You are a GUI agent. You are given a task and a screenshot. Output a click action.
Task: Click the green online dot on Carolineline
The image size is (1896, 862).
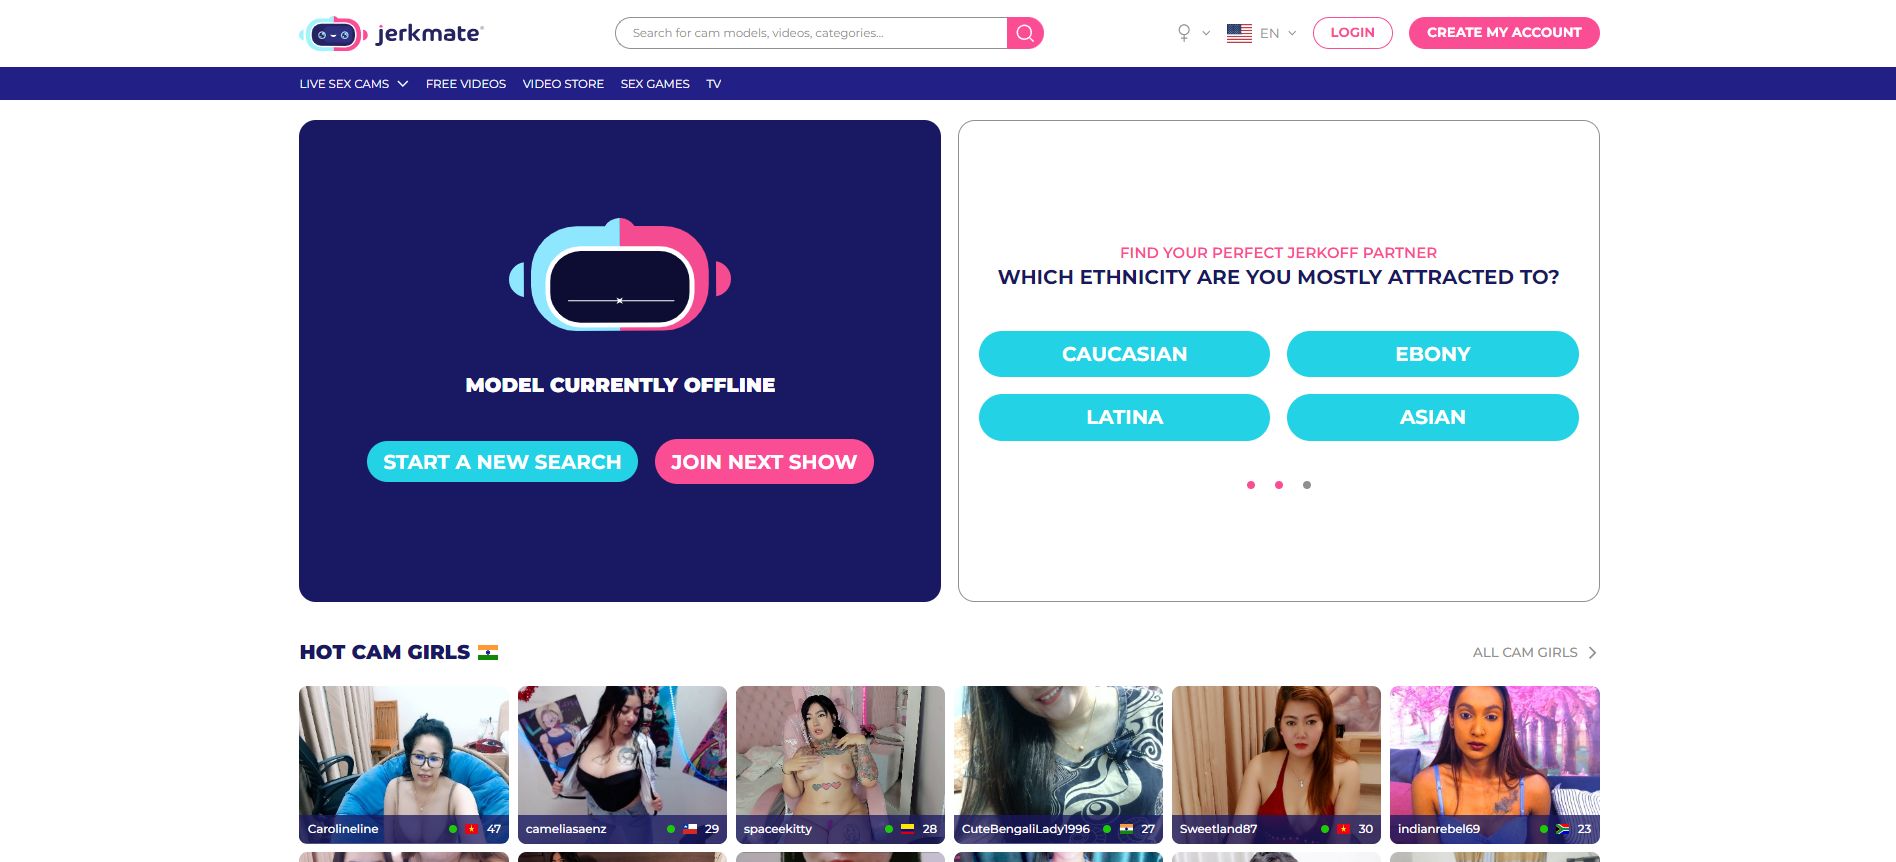coord(453,829)
